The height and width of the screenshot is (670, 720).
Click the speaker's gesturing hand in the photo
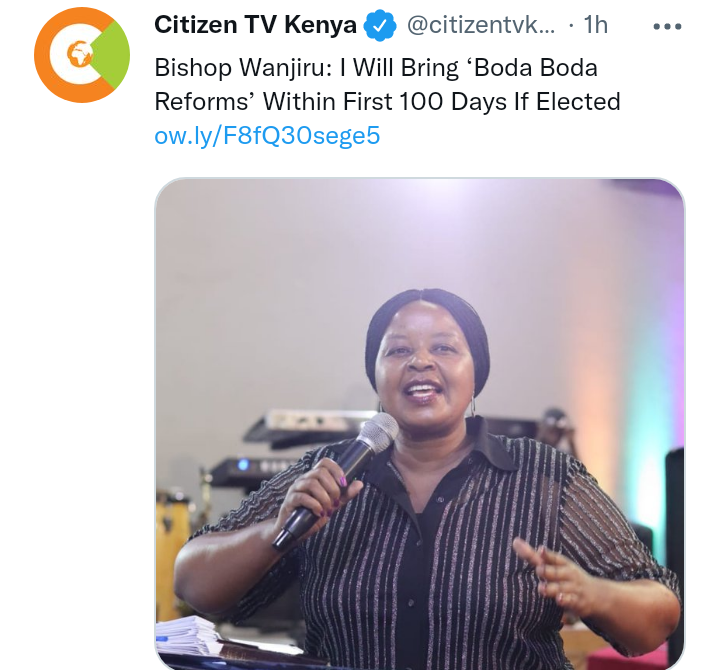coord(560,574)
